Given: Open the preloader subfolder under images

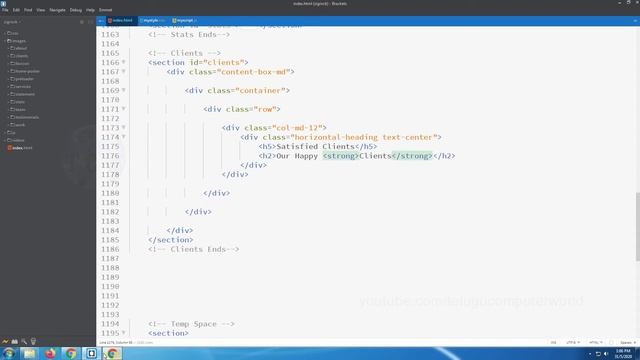Looking at the screenshot, I should 22,79.
